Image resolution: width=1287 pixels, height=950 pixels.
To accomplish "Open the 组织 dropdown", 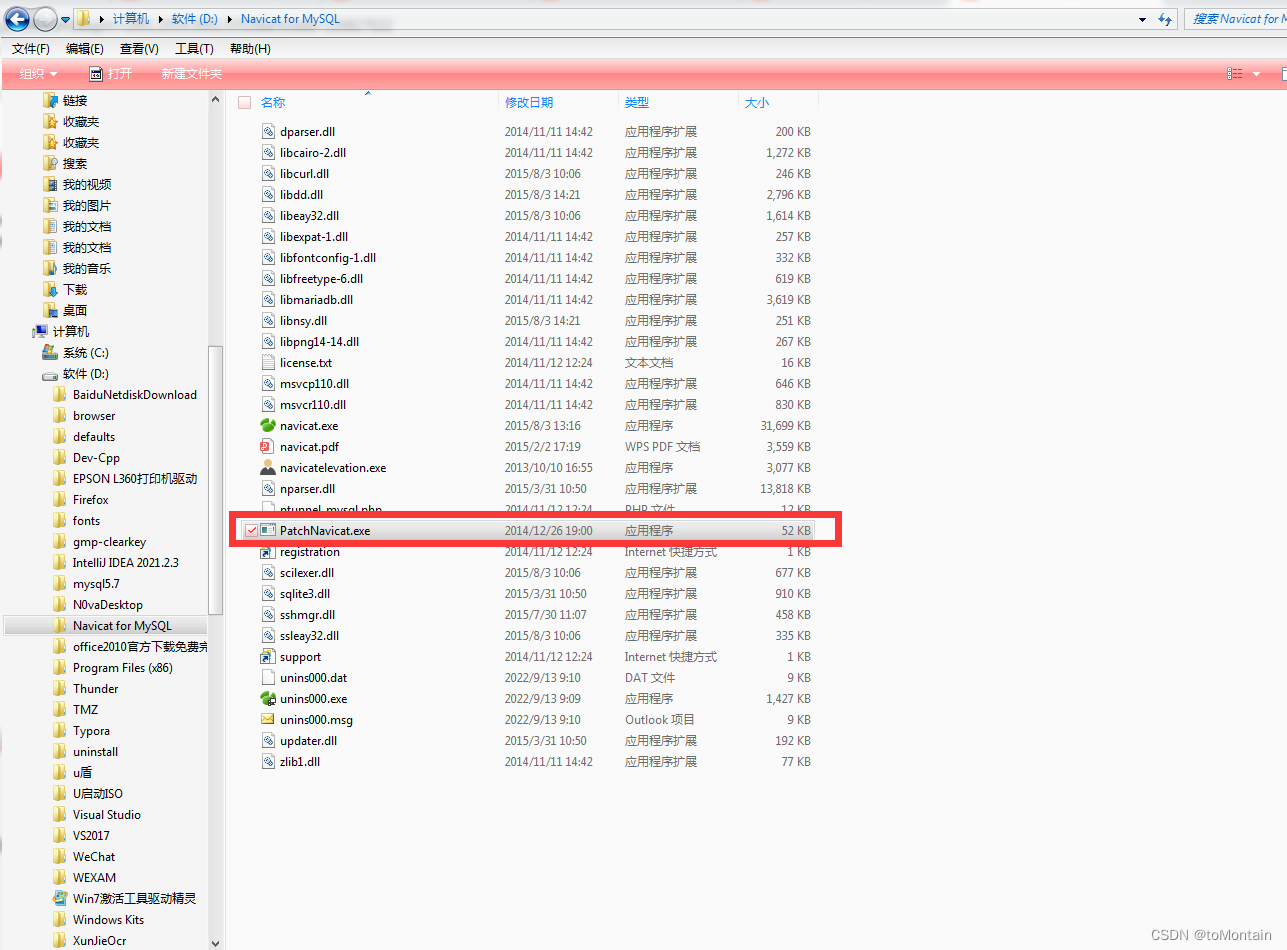I will [39, 74].
